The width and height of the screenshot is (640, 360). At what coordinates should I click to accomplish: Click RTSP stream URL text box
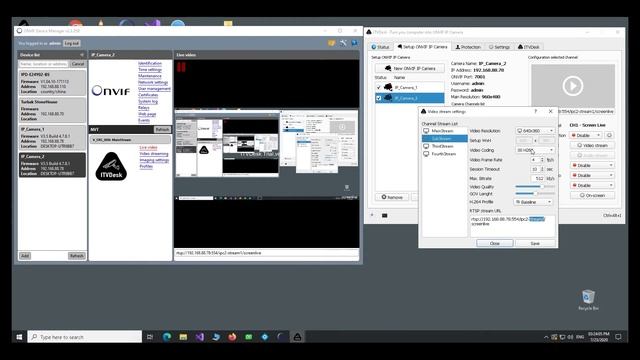click(513, 227)
